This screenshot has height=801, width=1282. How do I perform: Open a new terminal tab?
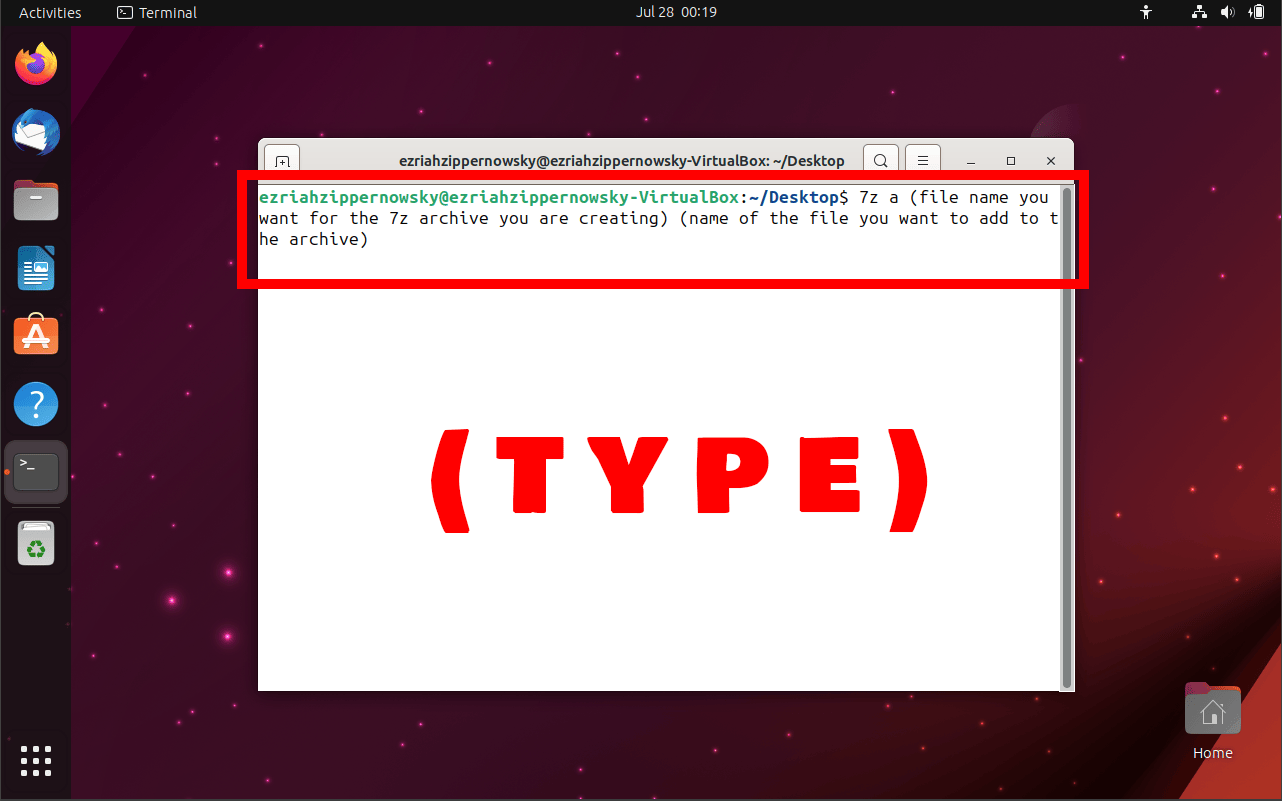(281, 159)
